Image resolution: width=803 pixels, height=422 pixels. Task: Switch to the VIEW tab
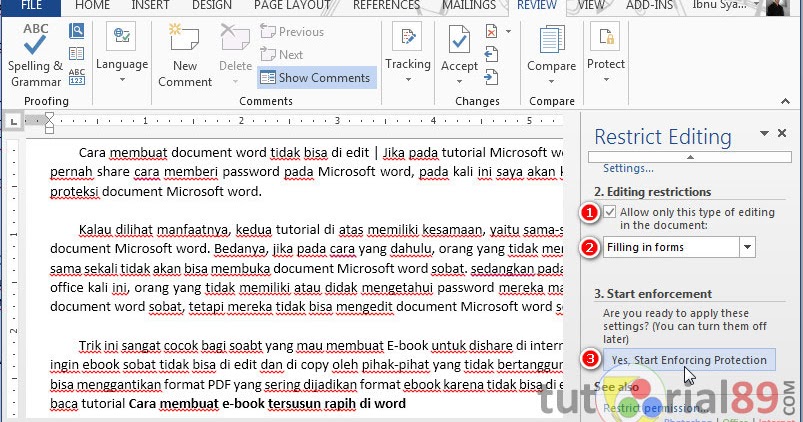click(591, 6)
